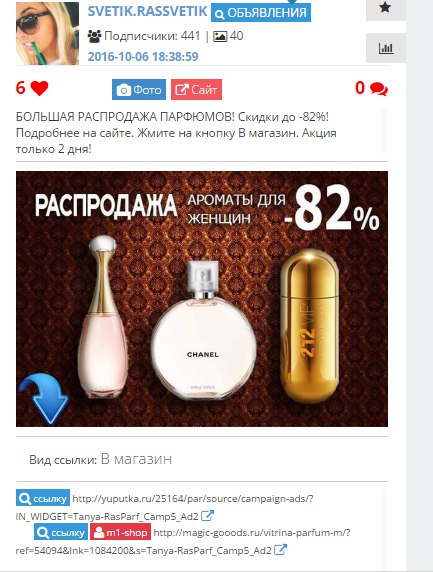433x572 pixels.
Task: Click the blue Фото button
Action: (x=139, y=89)
